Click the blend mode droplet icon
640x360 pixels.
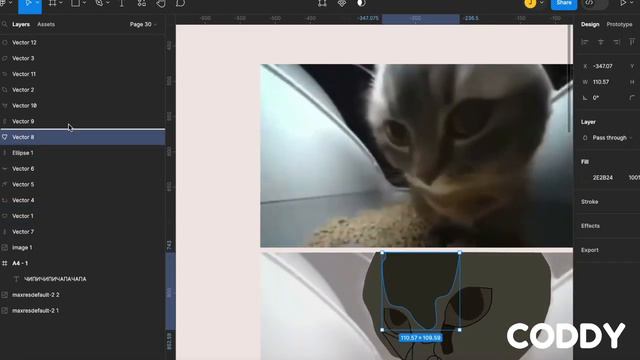tap(585, 138)
